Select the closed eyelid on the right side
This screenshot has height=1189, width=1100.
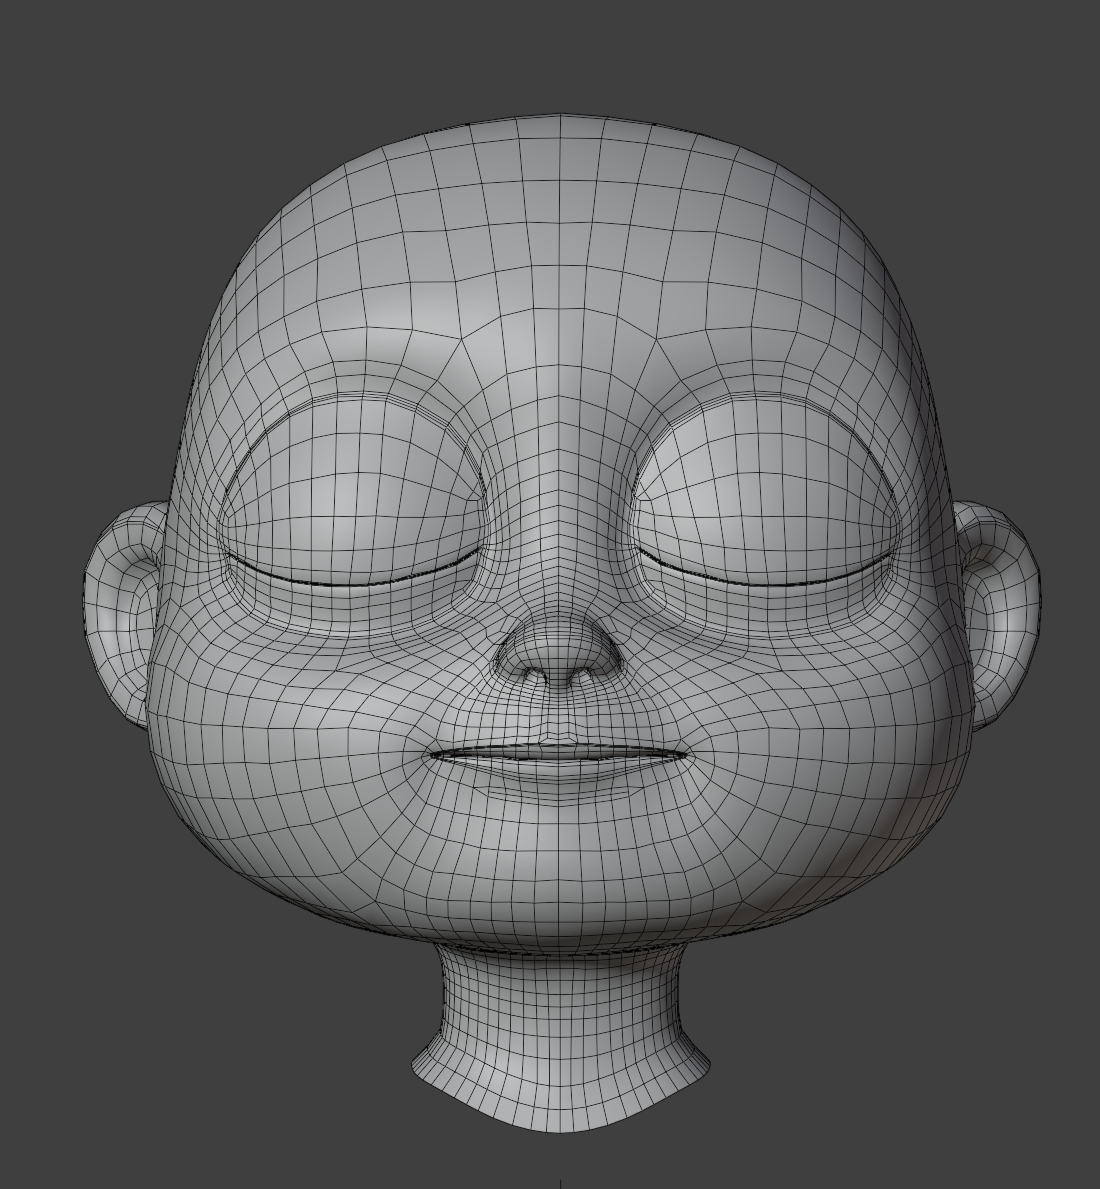[765, 500]
